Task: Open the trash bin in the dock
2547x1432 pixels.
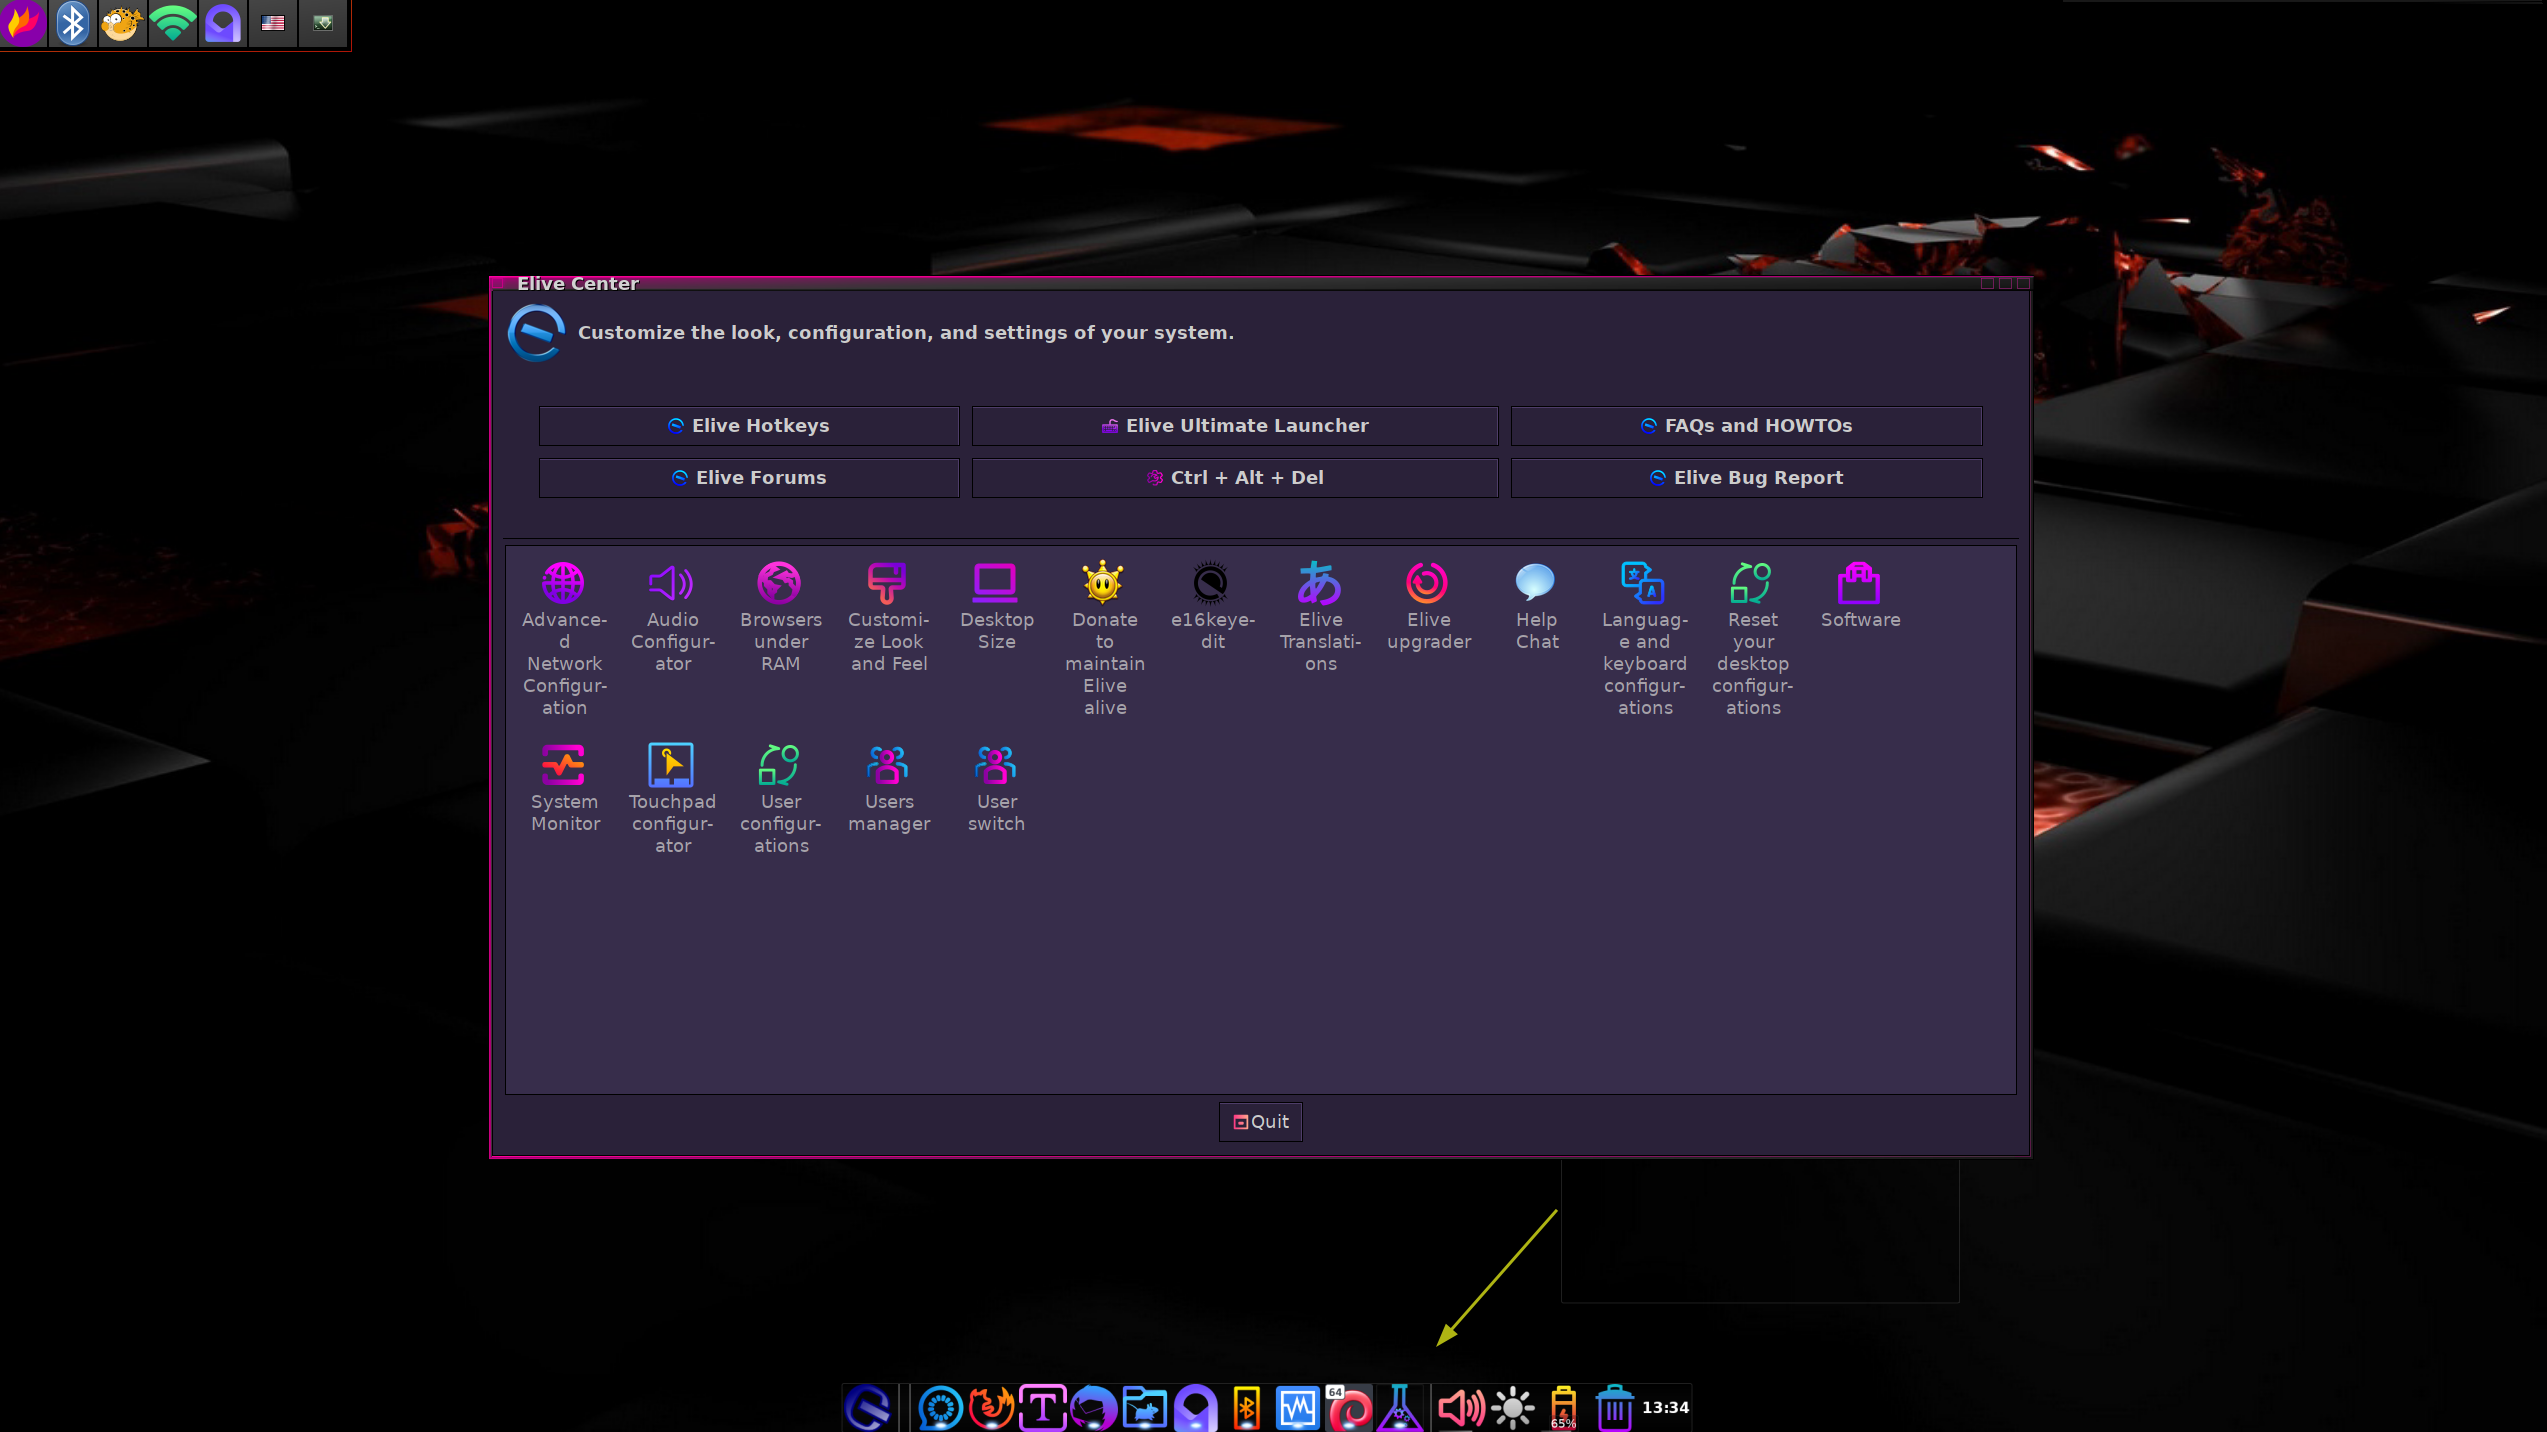Action: (1614, 1407)
